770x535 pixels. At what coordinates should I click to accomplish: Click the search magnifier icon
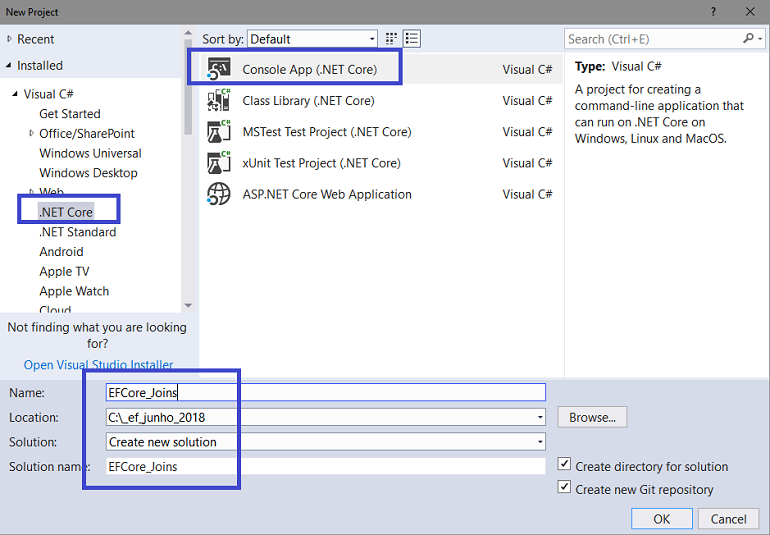point(748,38)
